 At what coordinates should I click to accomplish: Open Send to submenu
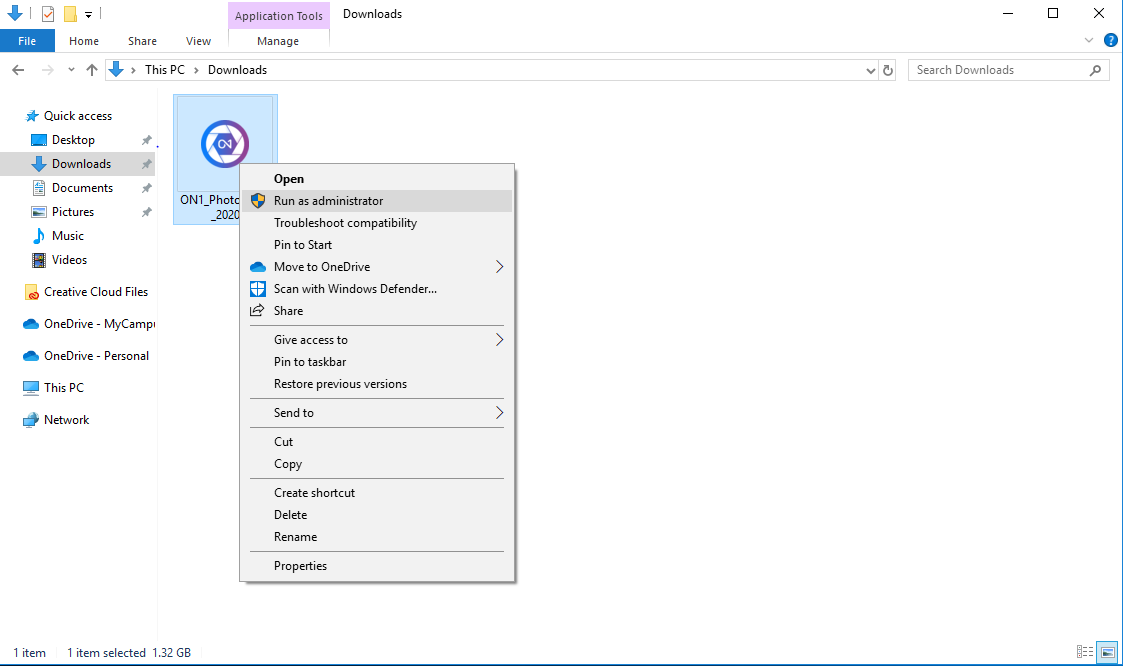pos(294,413)
